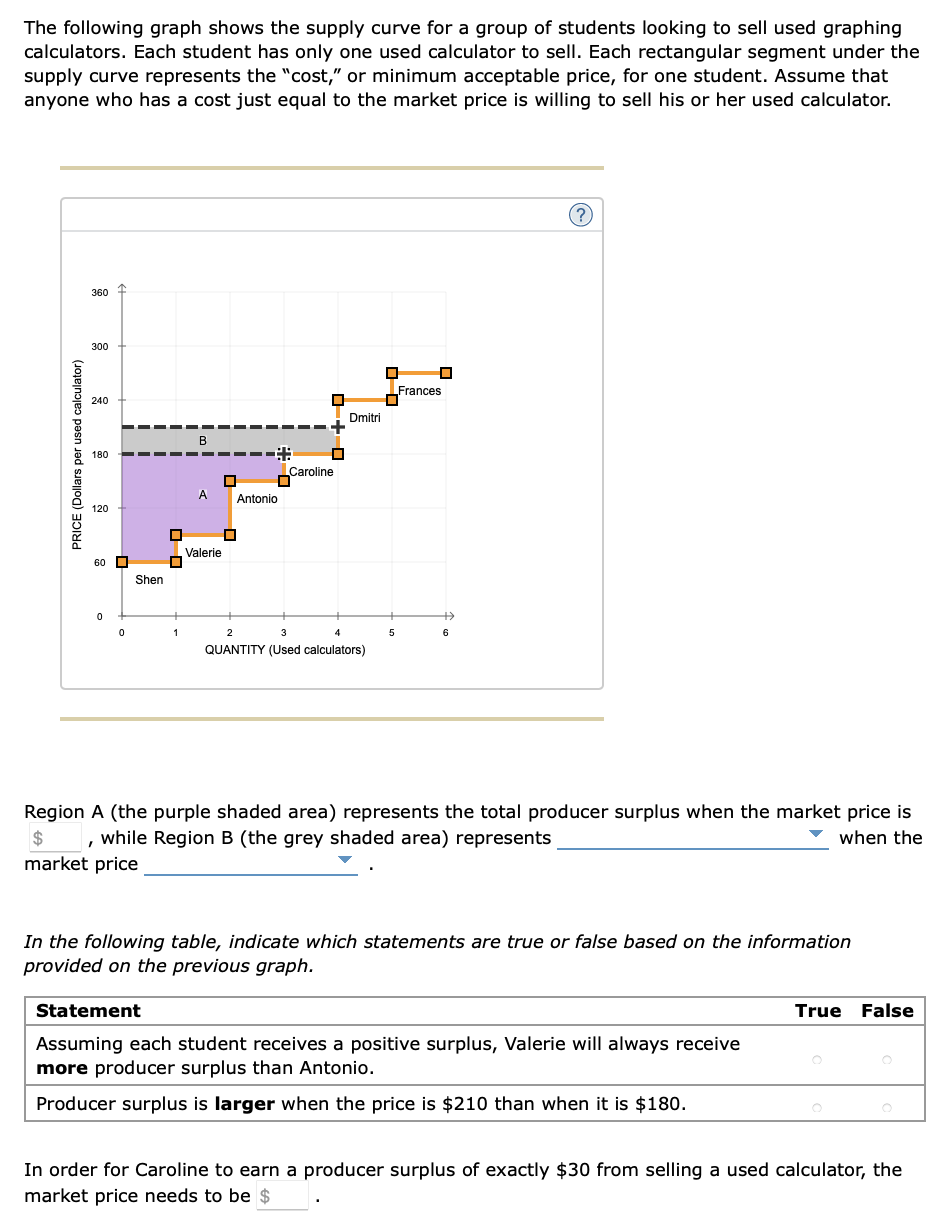Image resolution: width=952 pixels, height=1228 pixels.
Task: Select the marker at the top of Dmitri's segment
Action: (338, 400)
